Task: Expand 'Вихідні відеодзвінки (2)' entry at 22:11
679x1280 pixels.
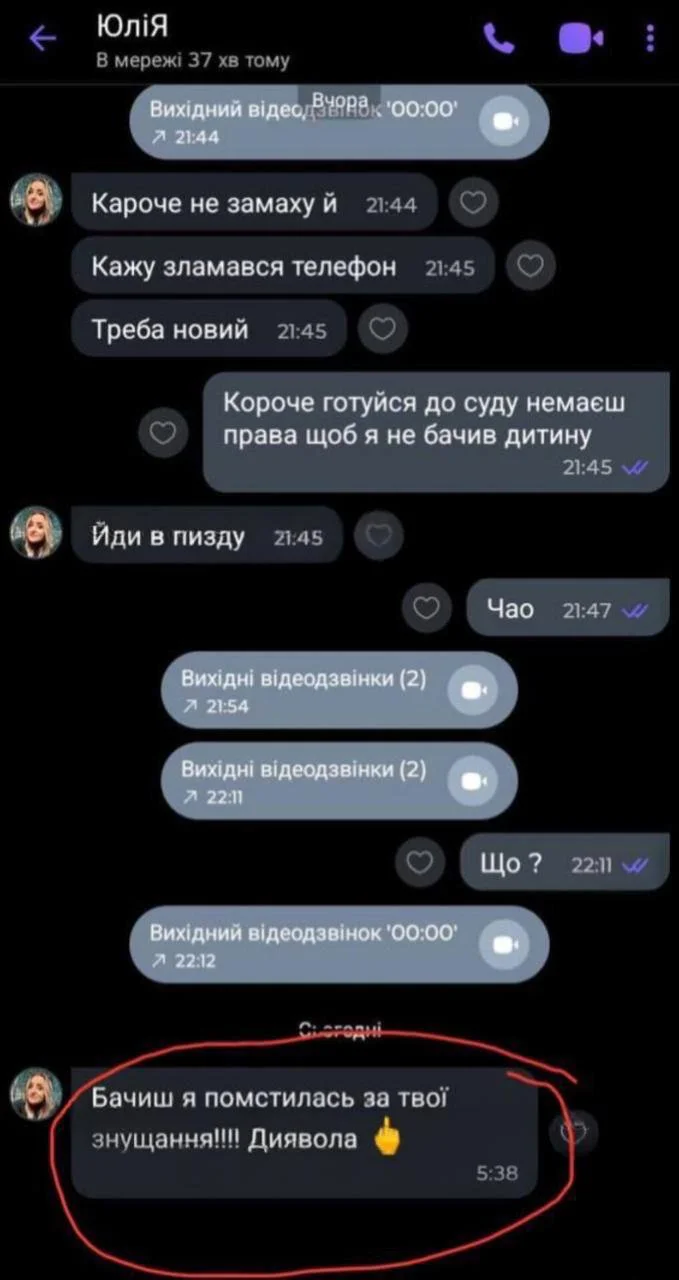Action: tap(339, 782)
